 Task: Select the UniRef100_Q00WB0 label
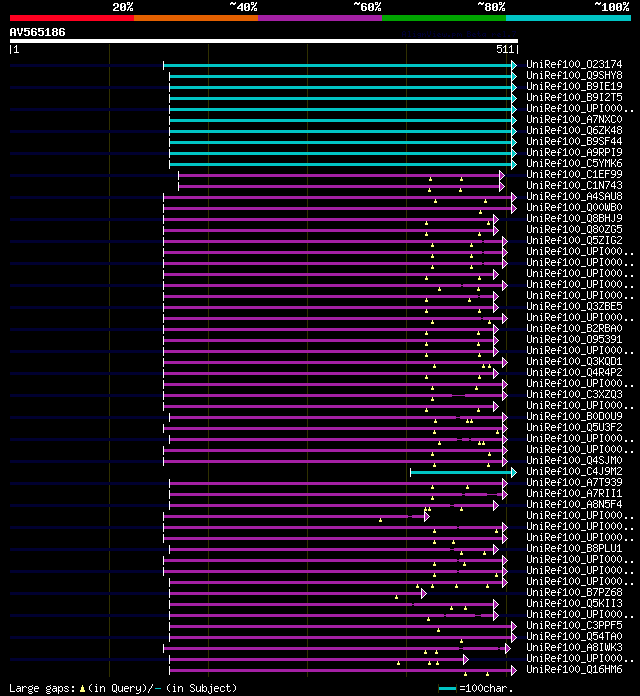[574, 207]
